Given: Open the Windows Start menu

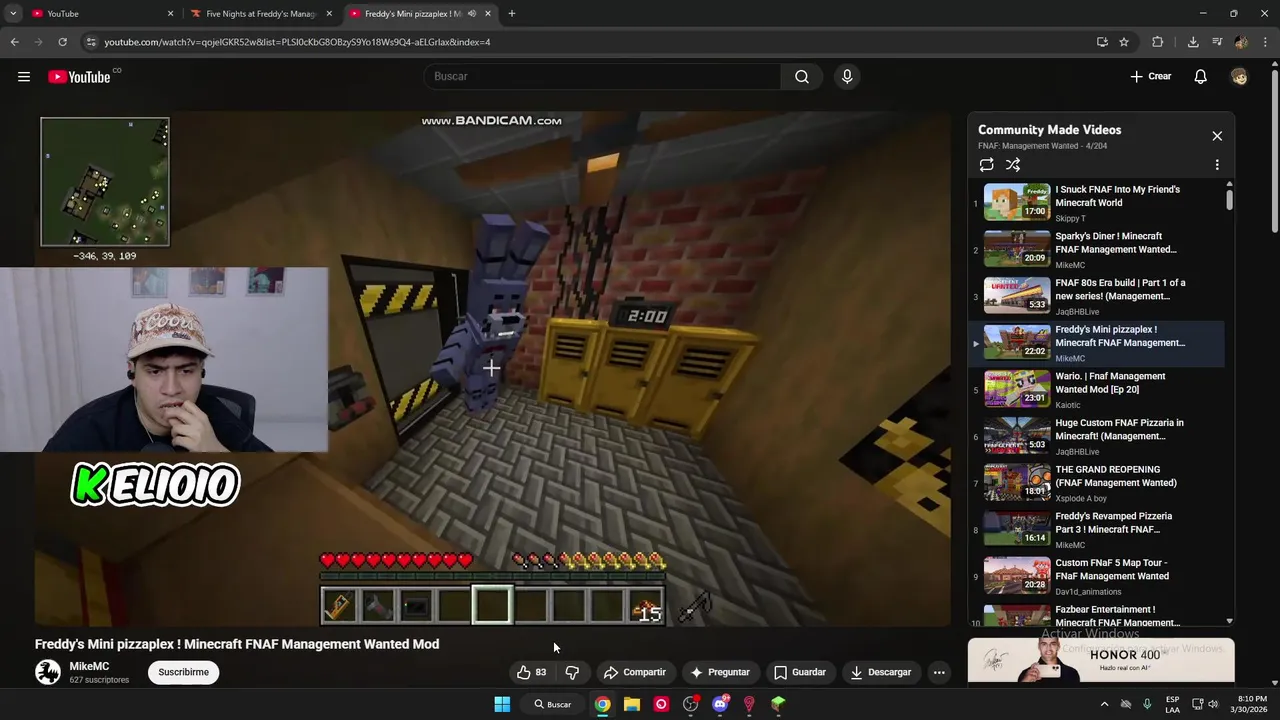Looking at the screenshot, I should (x=502, y=704).
